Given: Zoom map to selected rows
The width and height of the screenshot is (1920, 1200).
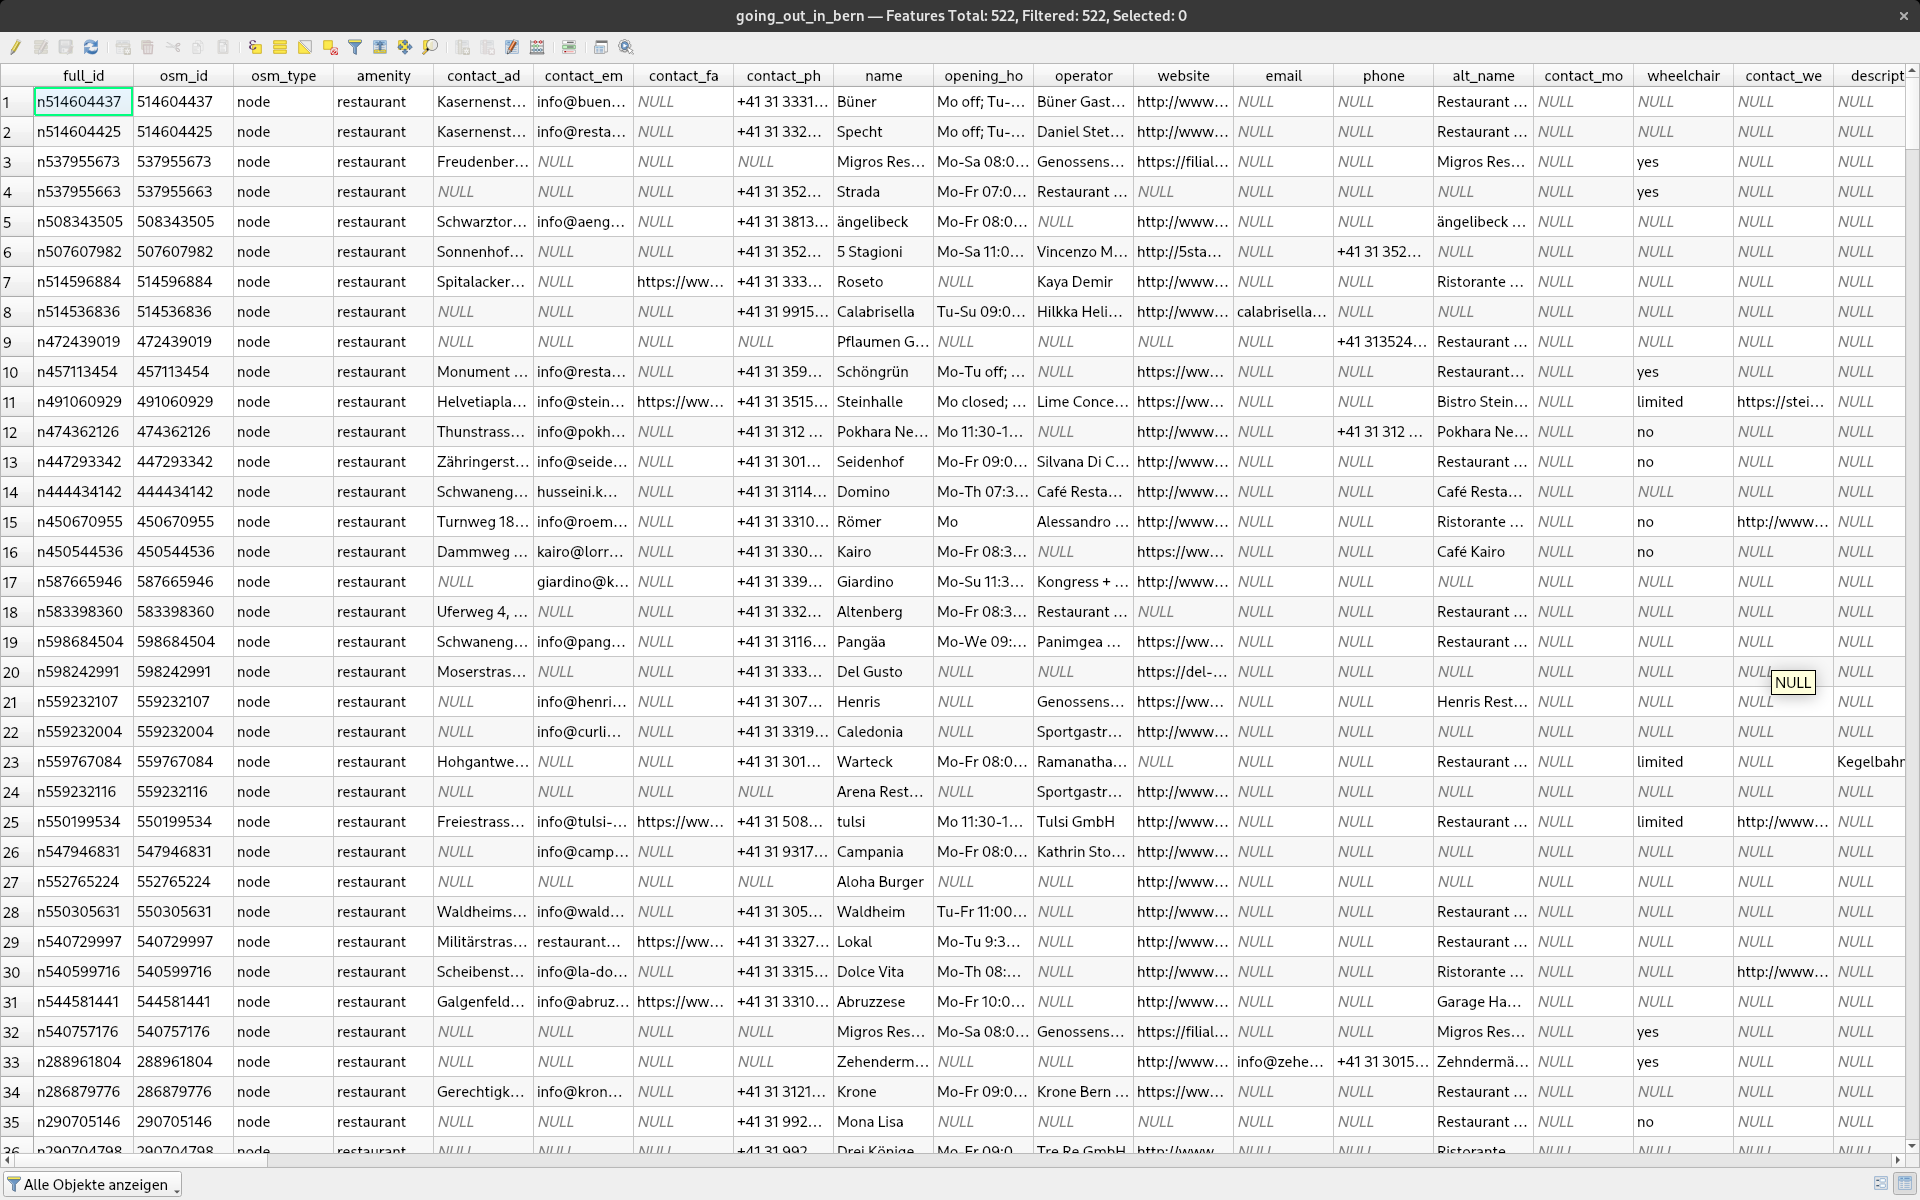Looking at the screenshot, I should [x=430, y=47].
